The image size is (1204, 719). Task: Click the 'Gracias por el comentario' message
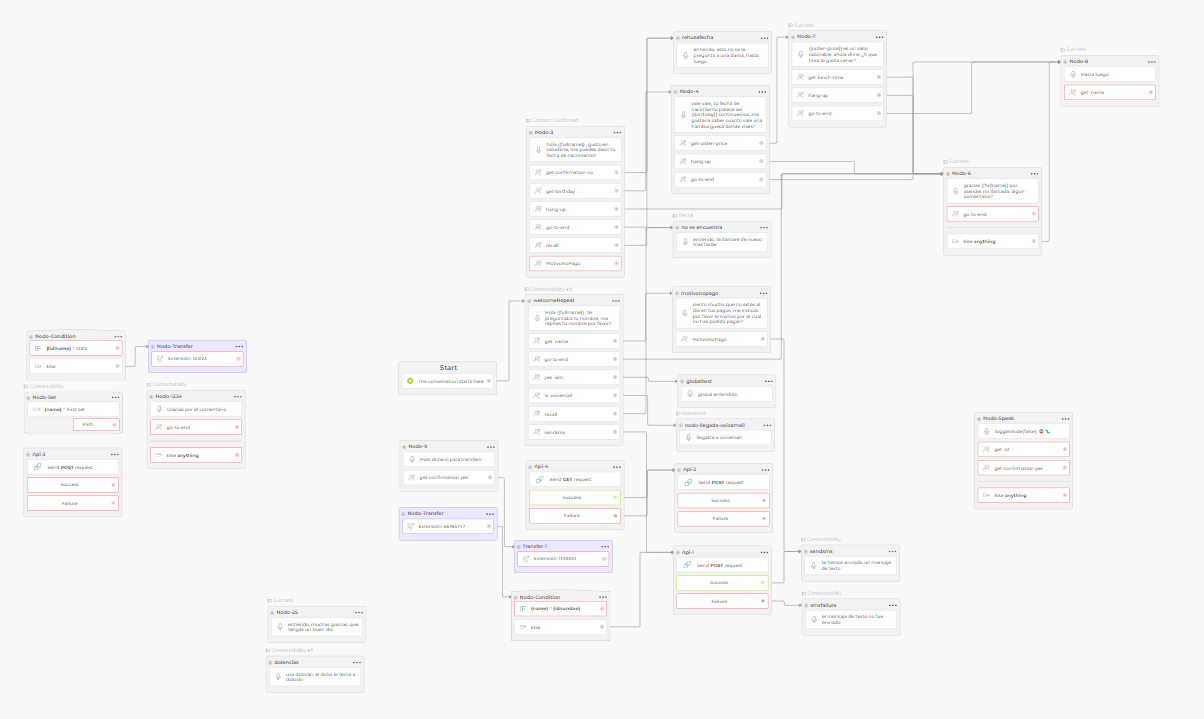(196, 409)
